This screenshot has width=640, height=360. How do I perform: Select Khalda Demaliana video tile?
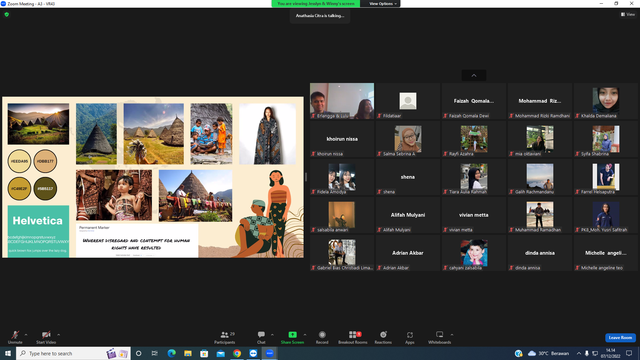(x=606, y=101)
